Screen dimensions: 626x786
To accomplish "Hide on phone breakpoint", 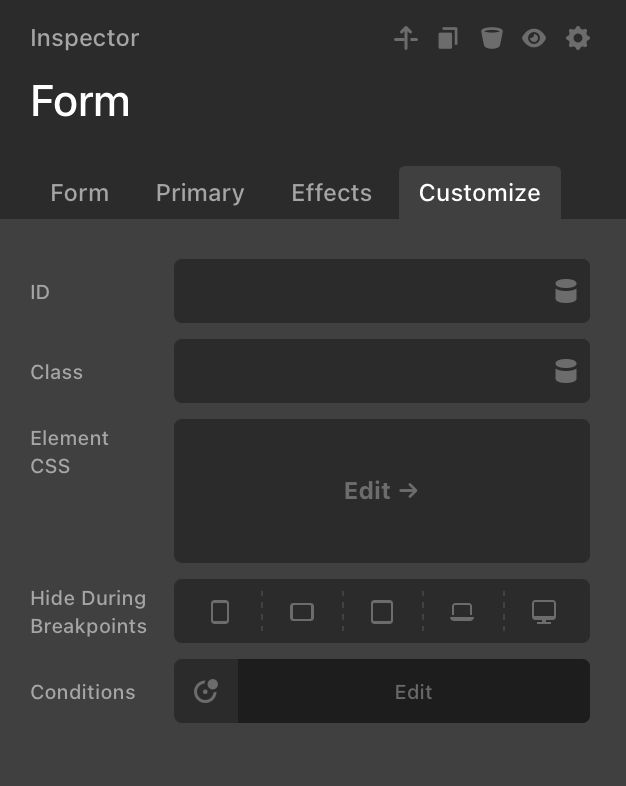I will [x=220, y=611].
